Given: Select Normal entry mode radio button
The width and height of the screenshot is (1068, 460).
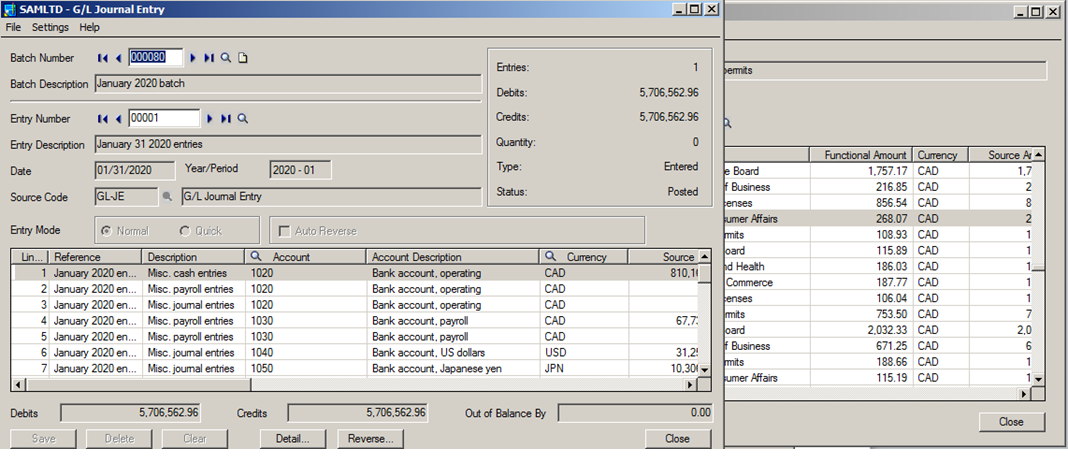Looking at the screenshot, I should click(x=107, y=231).
